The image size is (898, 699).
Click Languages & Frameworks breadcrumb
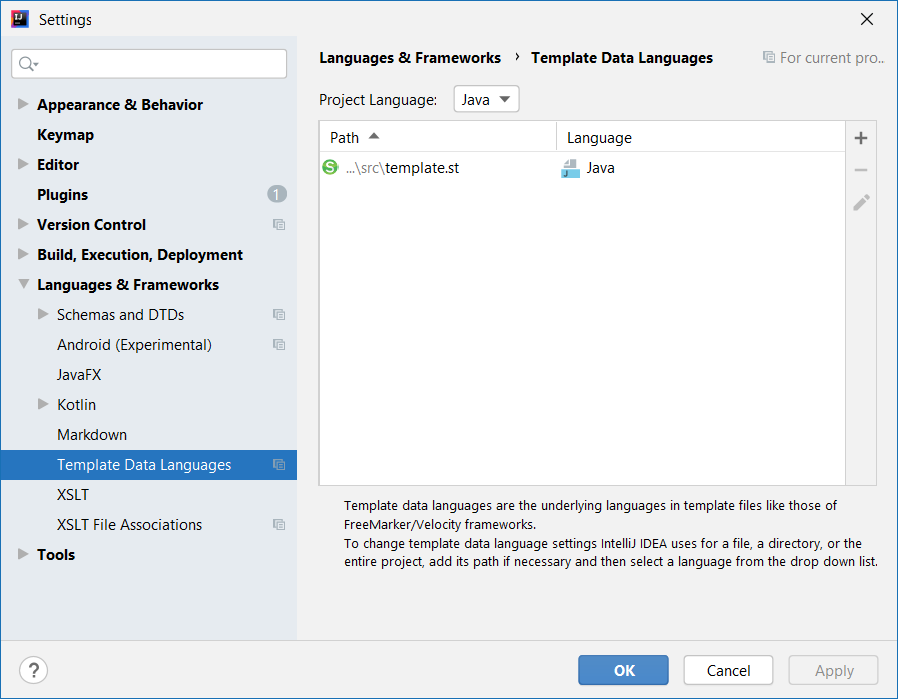click(410, 58)
